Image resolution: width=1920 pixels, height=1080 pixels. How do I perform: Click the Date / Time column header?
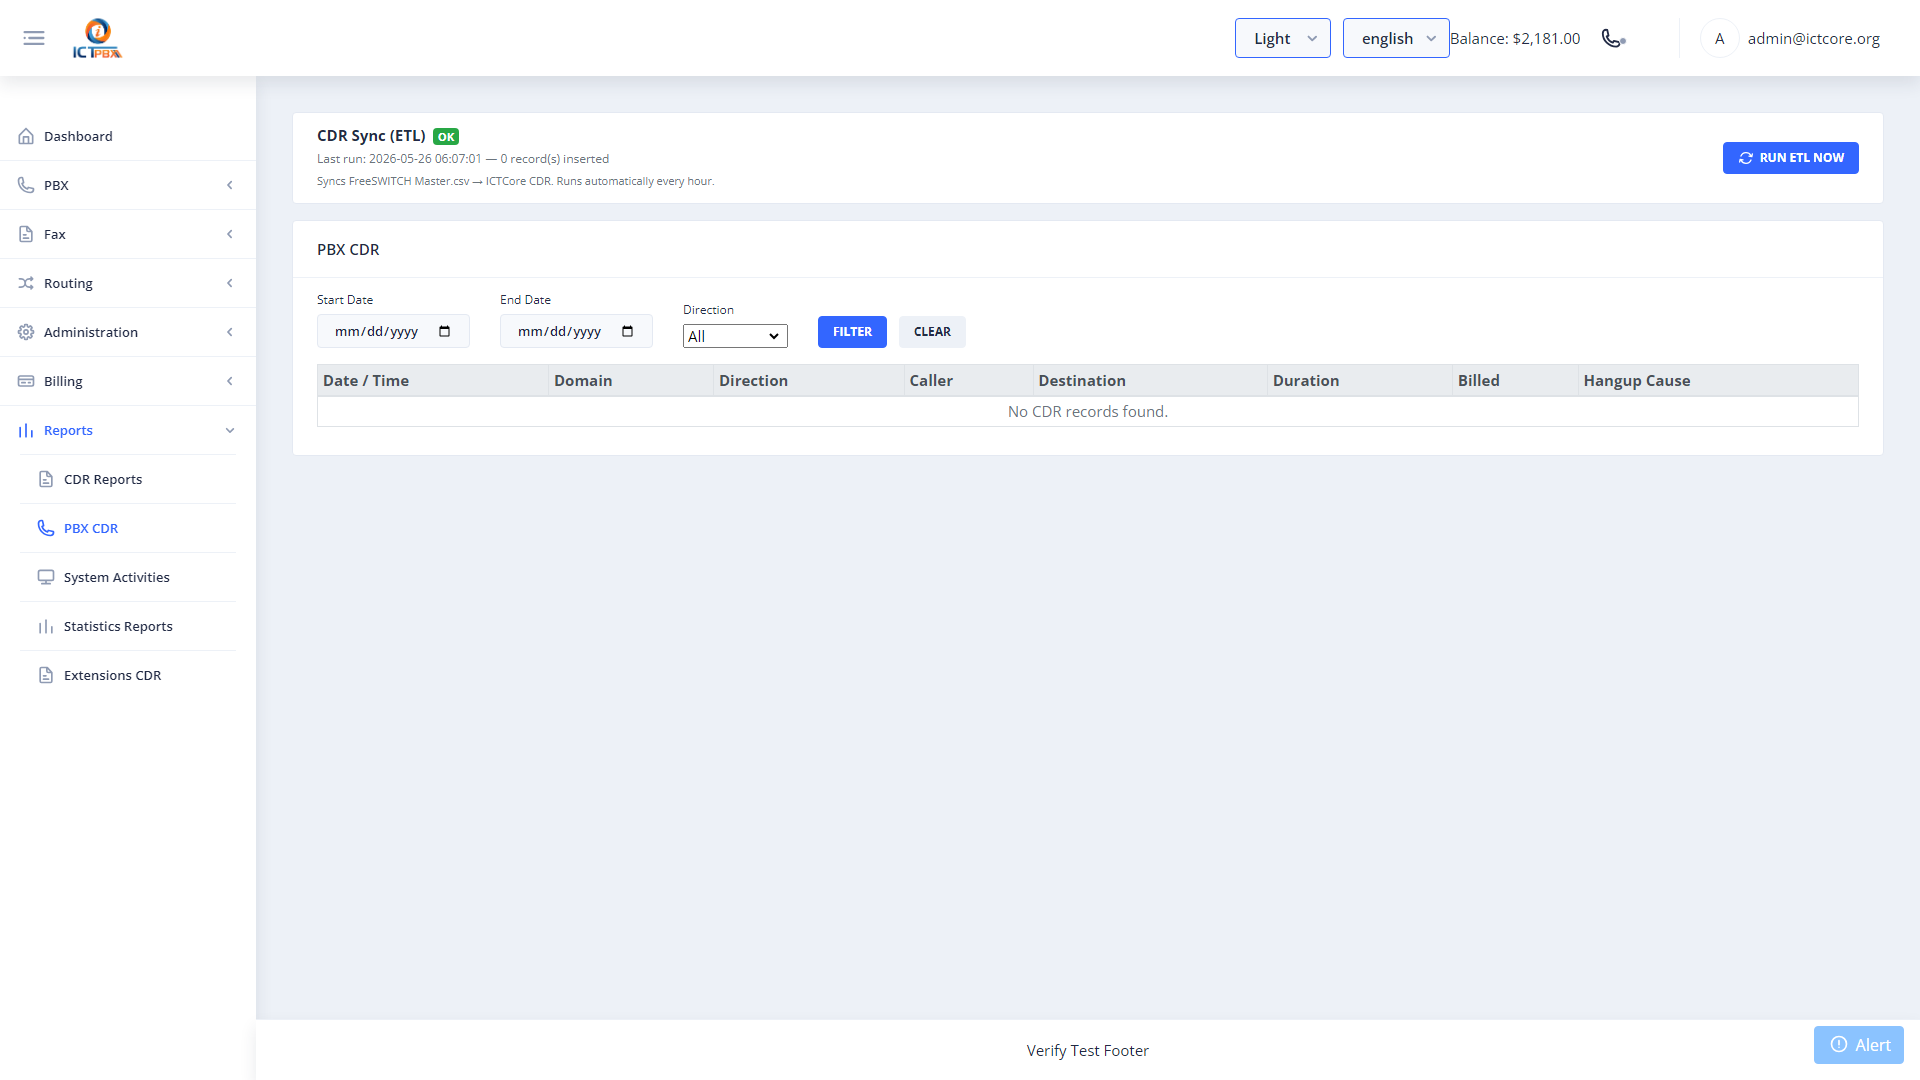(x=433, y=381)
